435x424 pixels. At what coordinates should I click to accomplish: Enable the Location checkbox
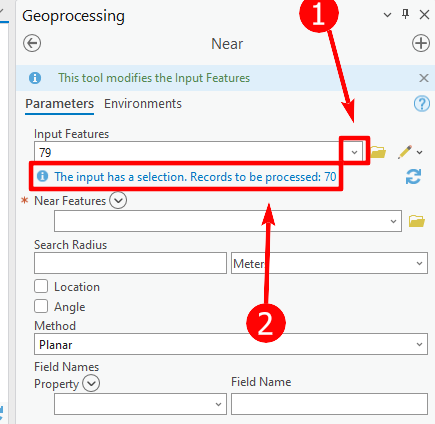41,286
